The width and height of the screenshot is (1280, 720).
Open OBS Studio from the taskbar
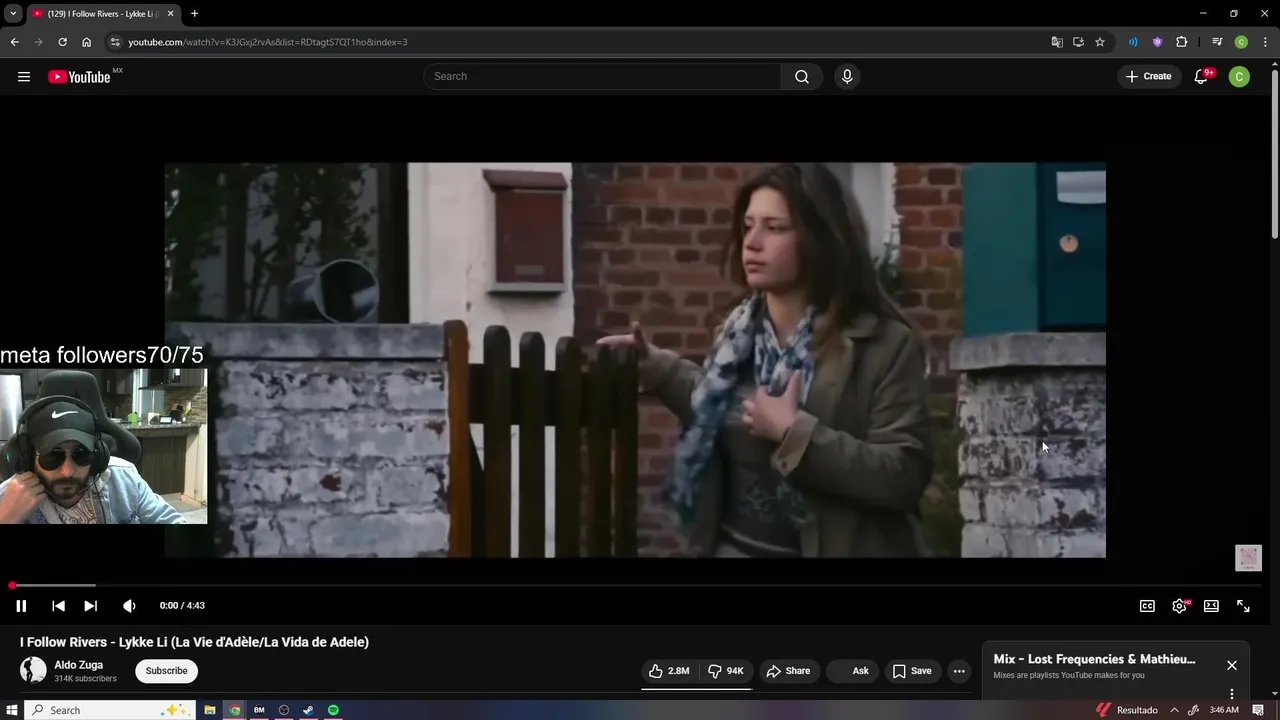point(284,710)
